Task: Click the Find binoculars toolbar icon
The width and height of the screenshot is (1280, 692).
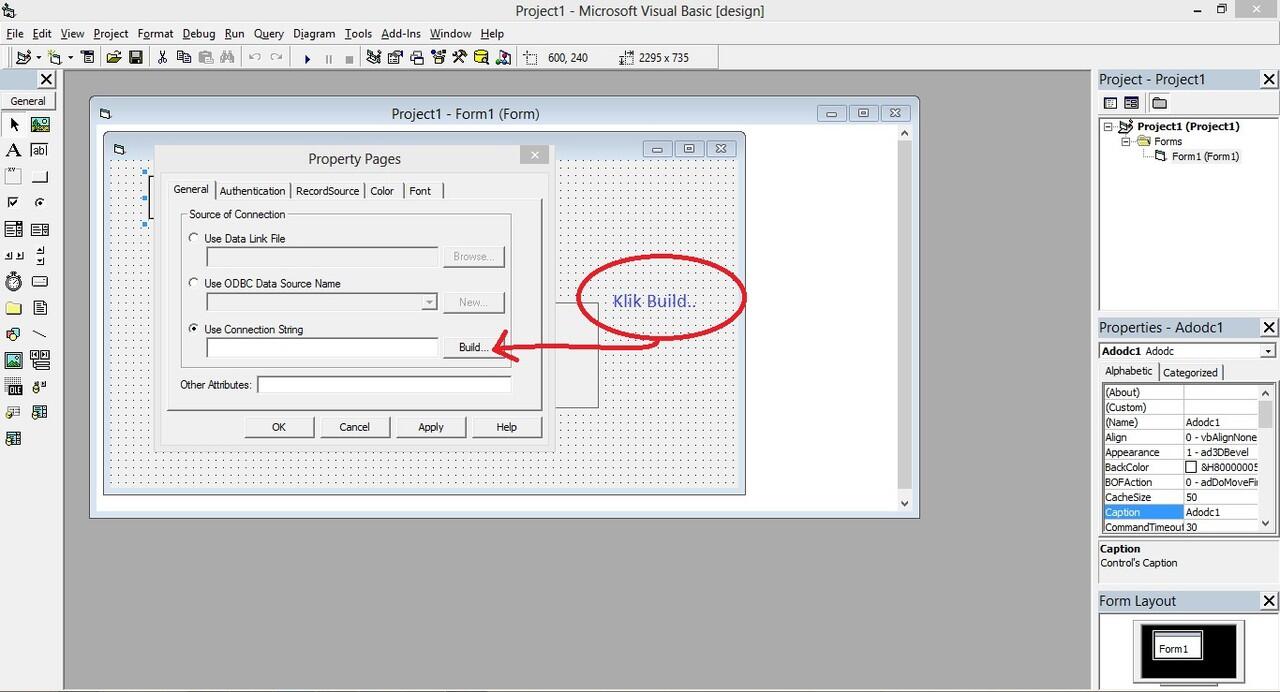Action: pyautogui.click(x=228, y=58)
